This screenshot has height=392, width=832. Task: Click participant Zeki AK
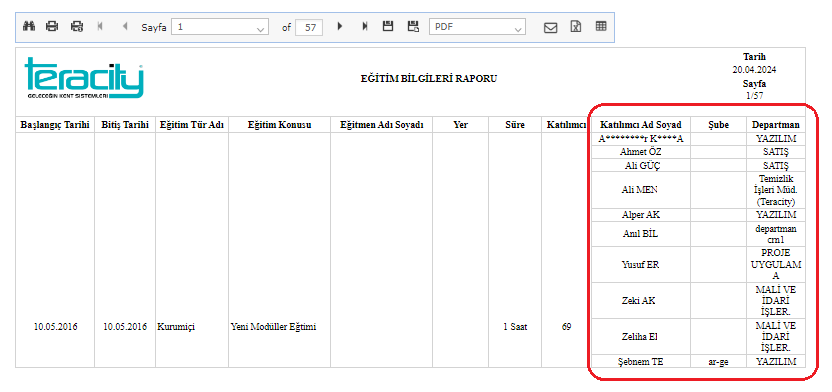coord(640,300)
